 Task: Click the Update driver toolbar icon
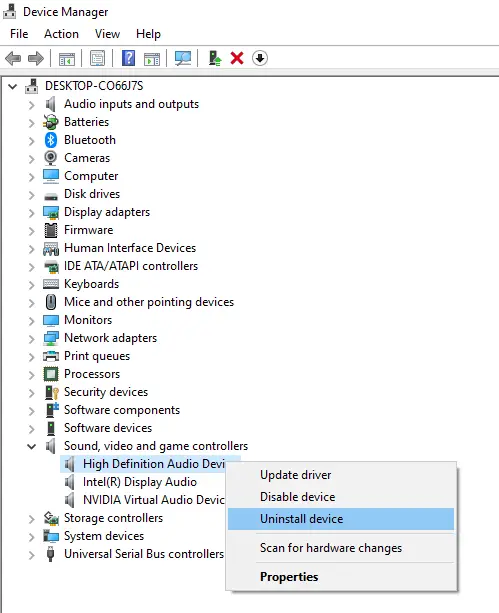(214, 58)
